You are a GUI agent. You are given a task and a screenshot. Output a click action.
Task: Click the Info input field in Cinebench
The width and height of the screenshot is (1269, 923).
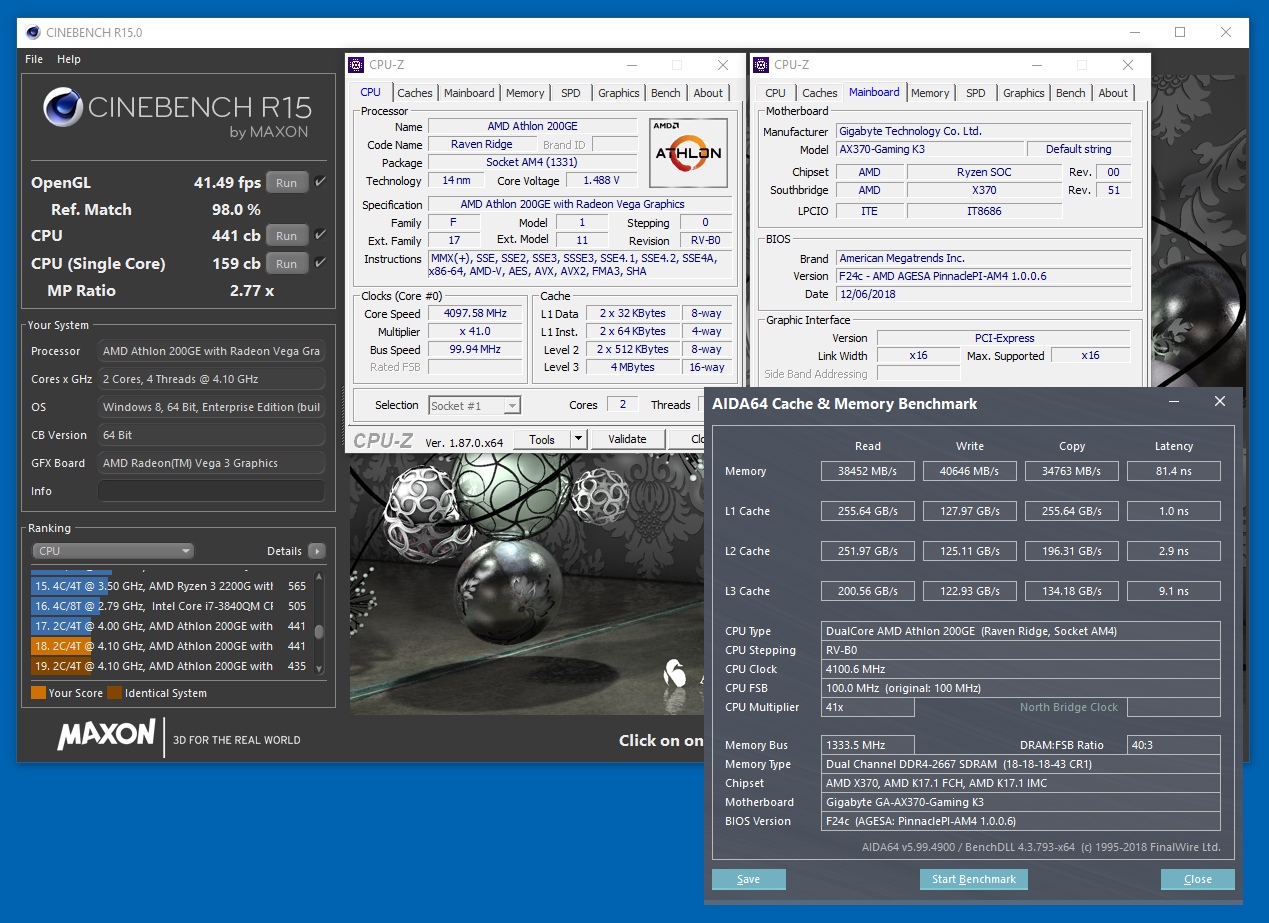click(211, 491)
